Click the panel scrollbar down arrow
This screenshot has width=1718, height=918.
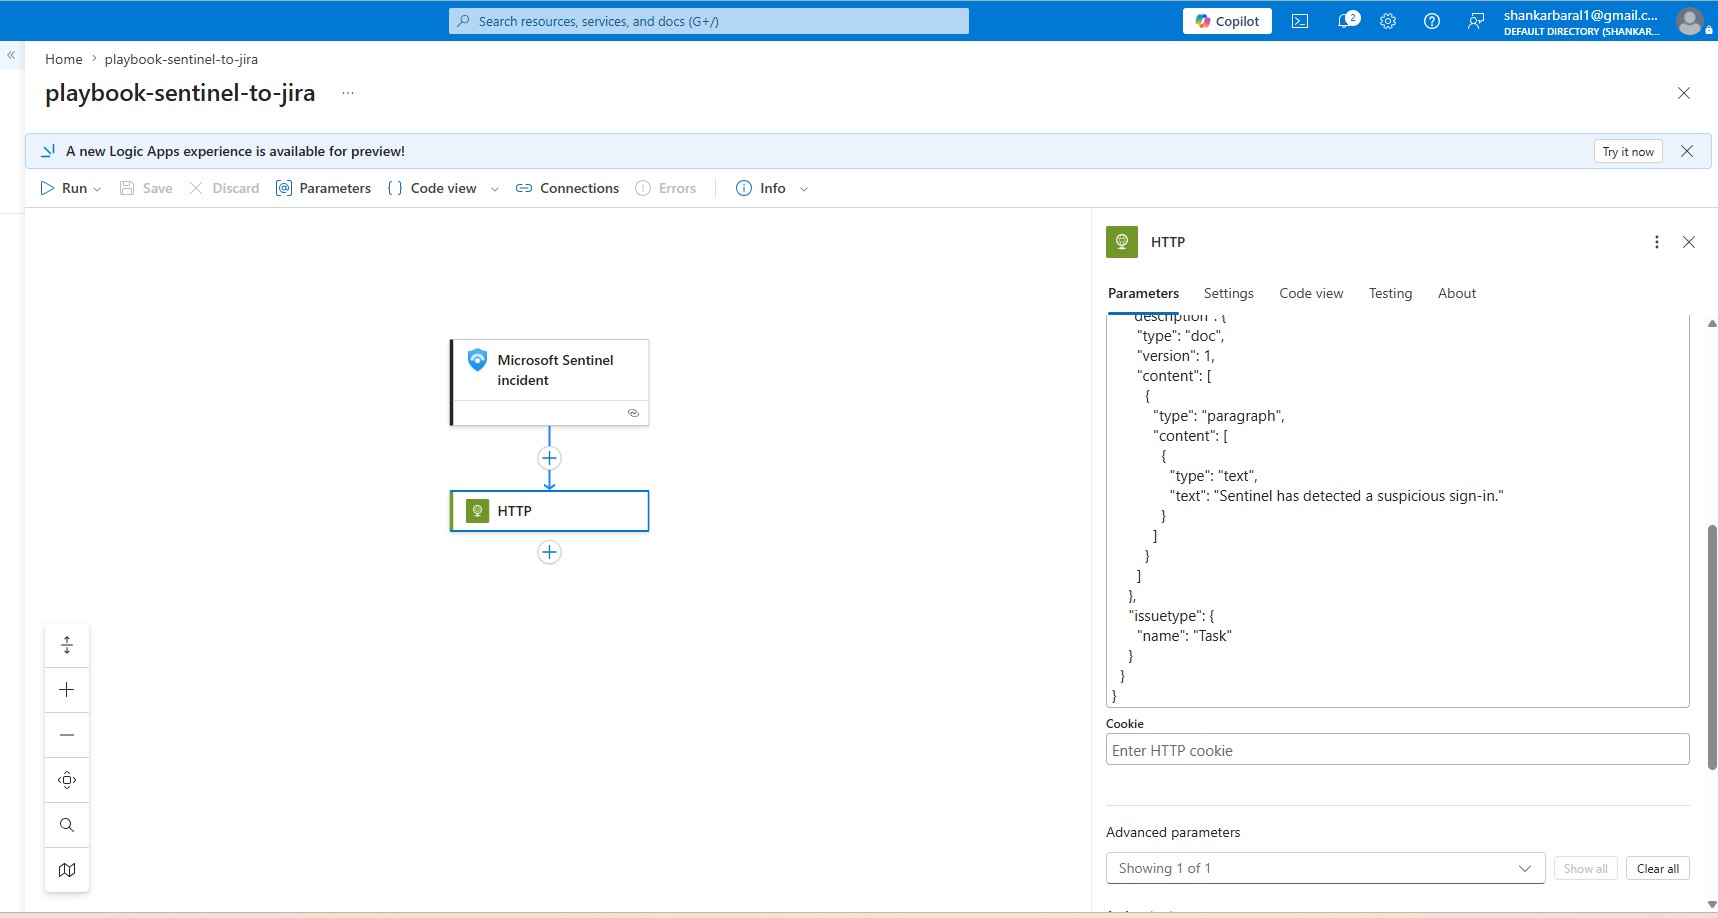tap(1711, 904)
